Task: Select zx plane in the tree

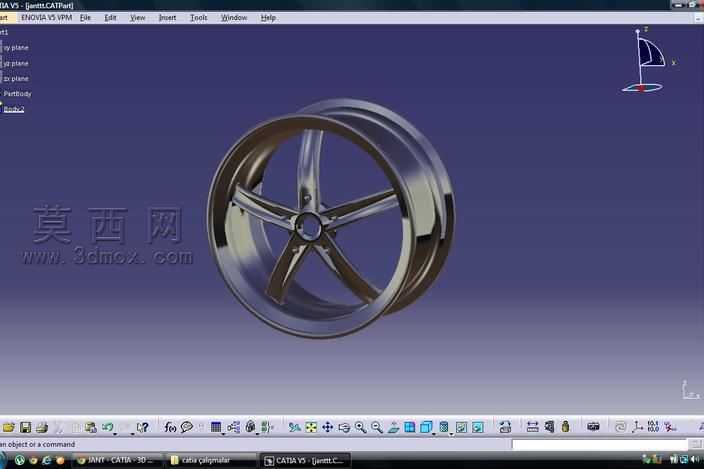Action: 16,79
